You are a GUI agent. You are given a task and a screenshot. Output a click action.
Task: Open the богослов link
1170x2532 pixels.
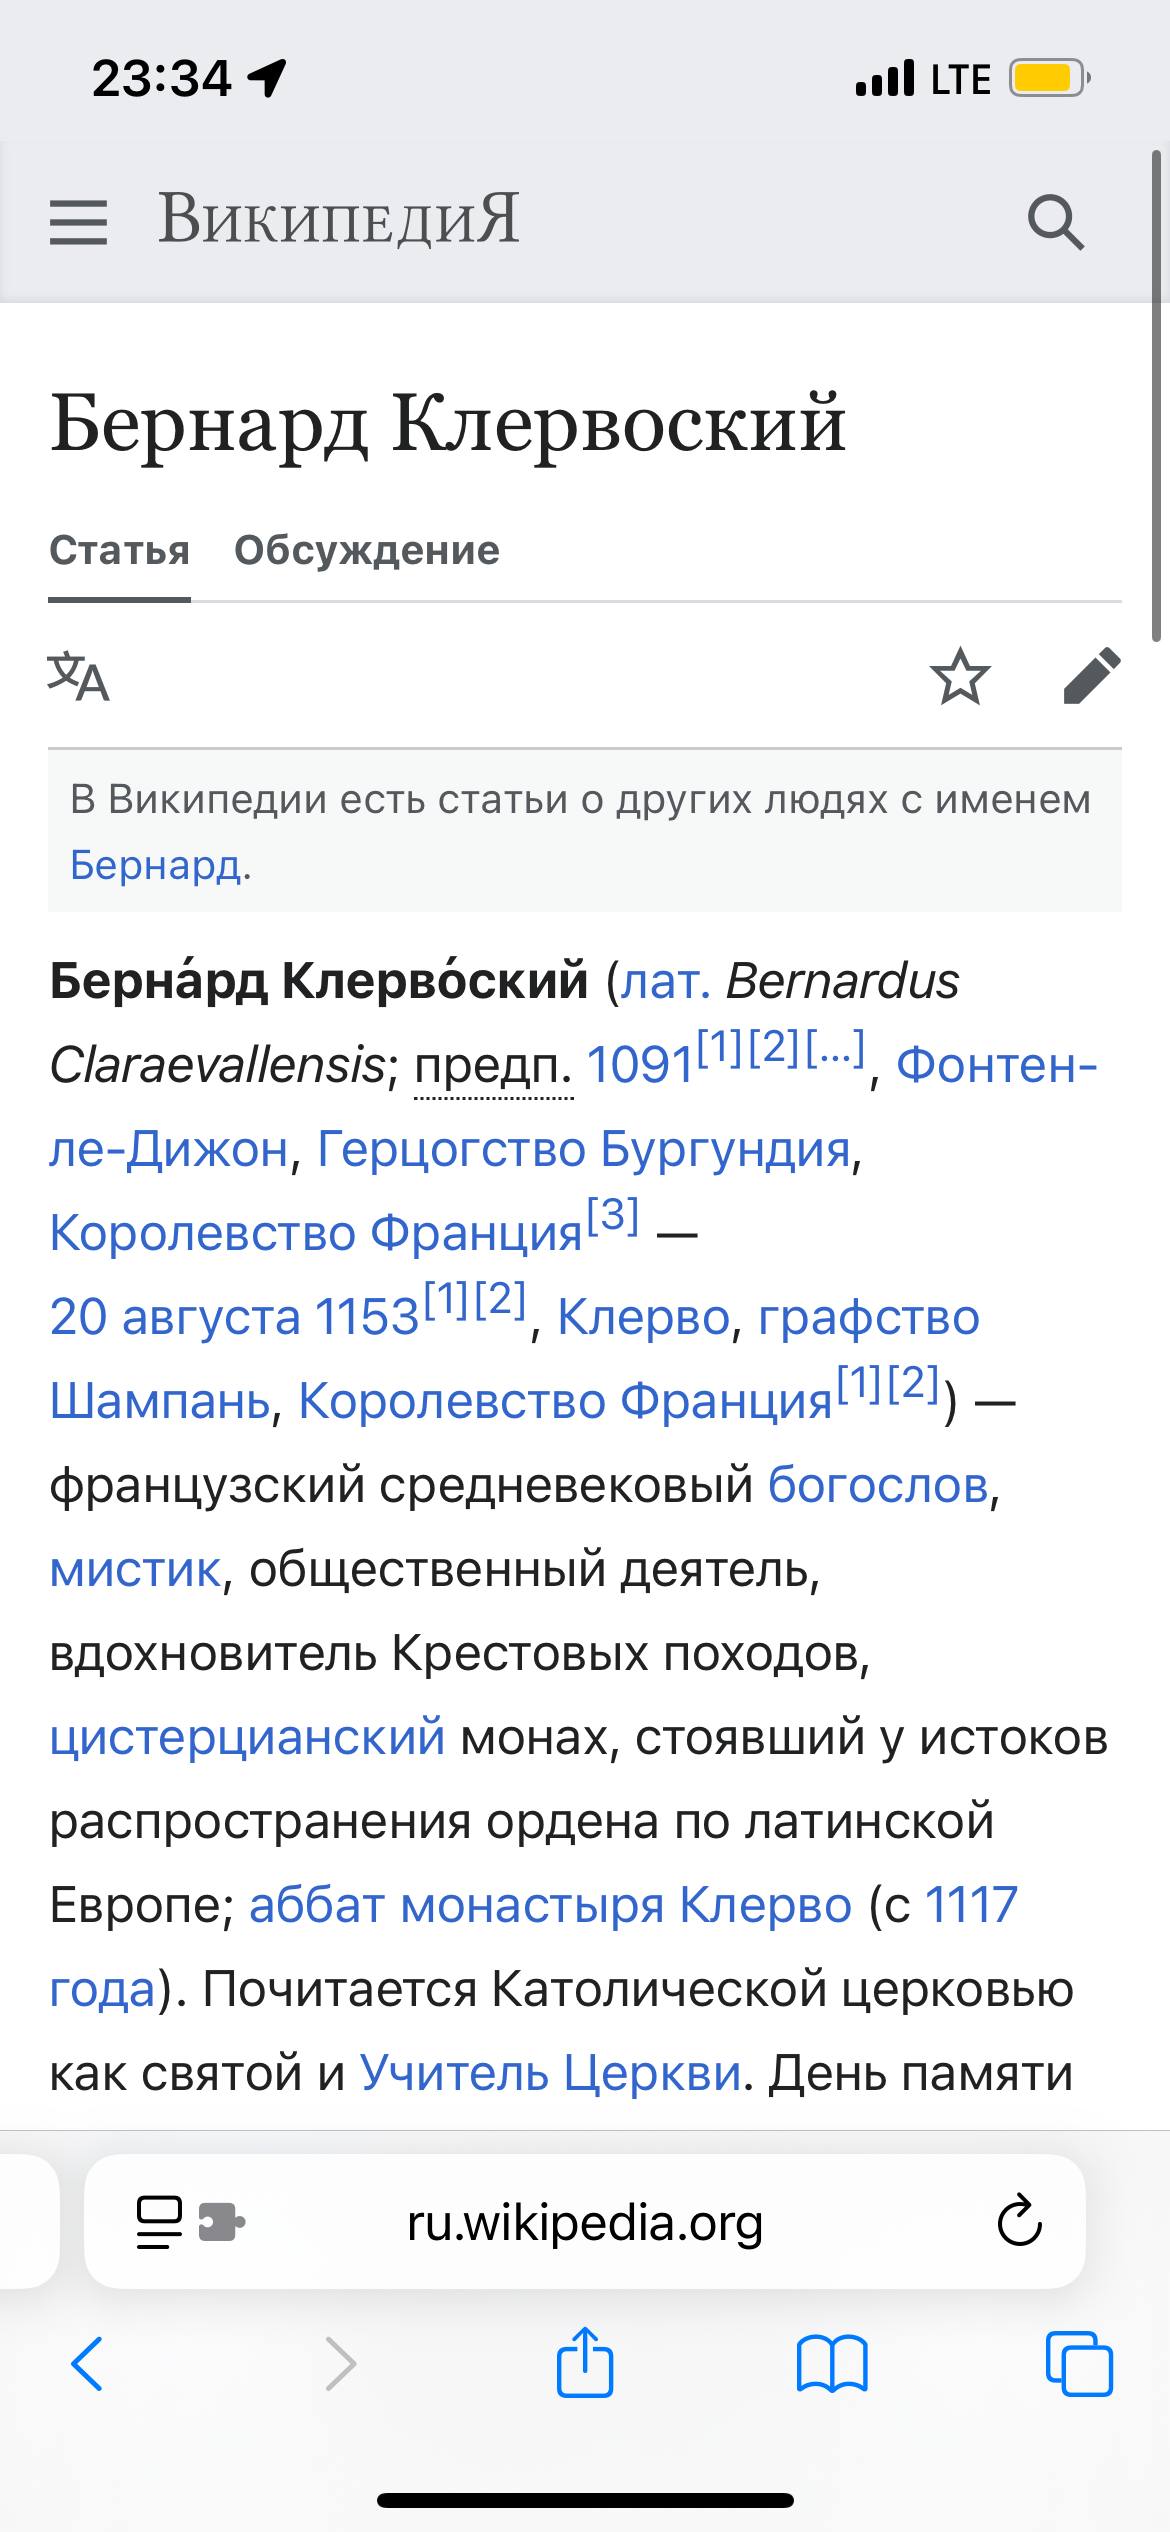(878, 1485)
